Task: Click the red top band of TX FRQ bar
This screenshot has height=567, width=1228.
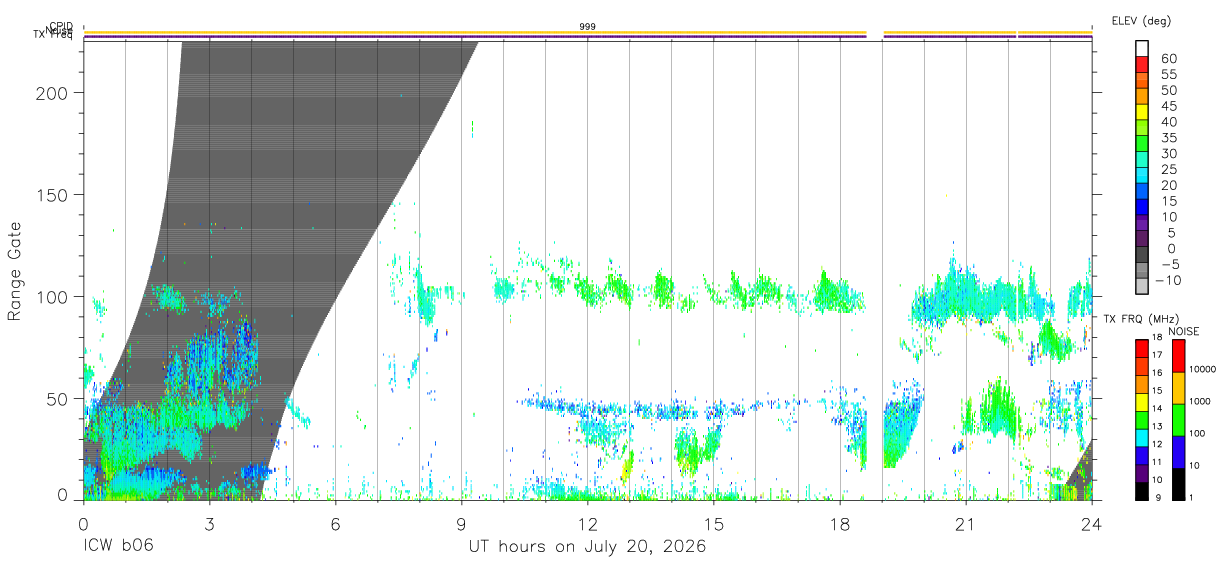Action: point(1142,348)
